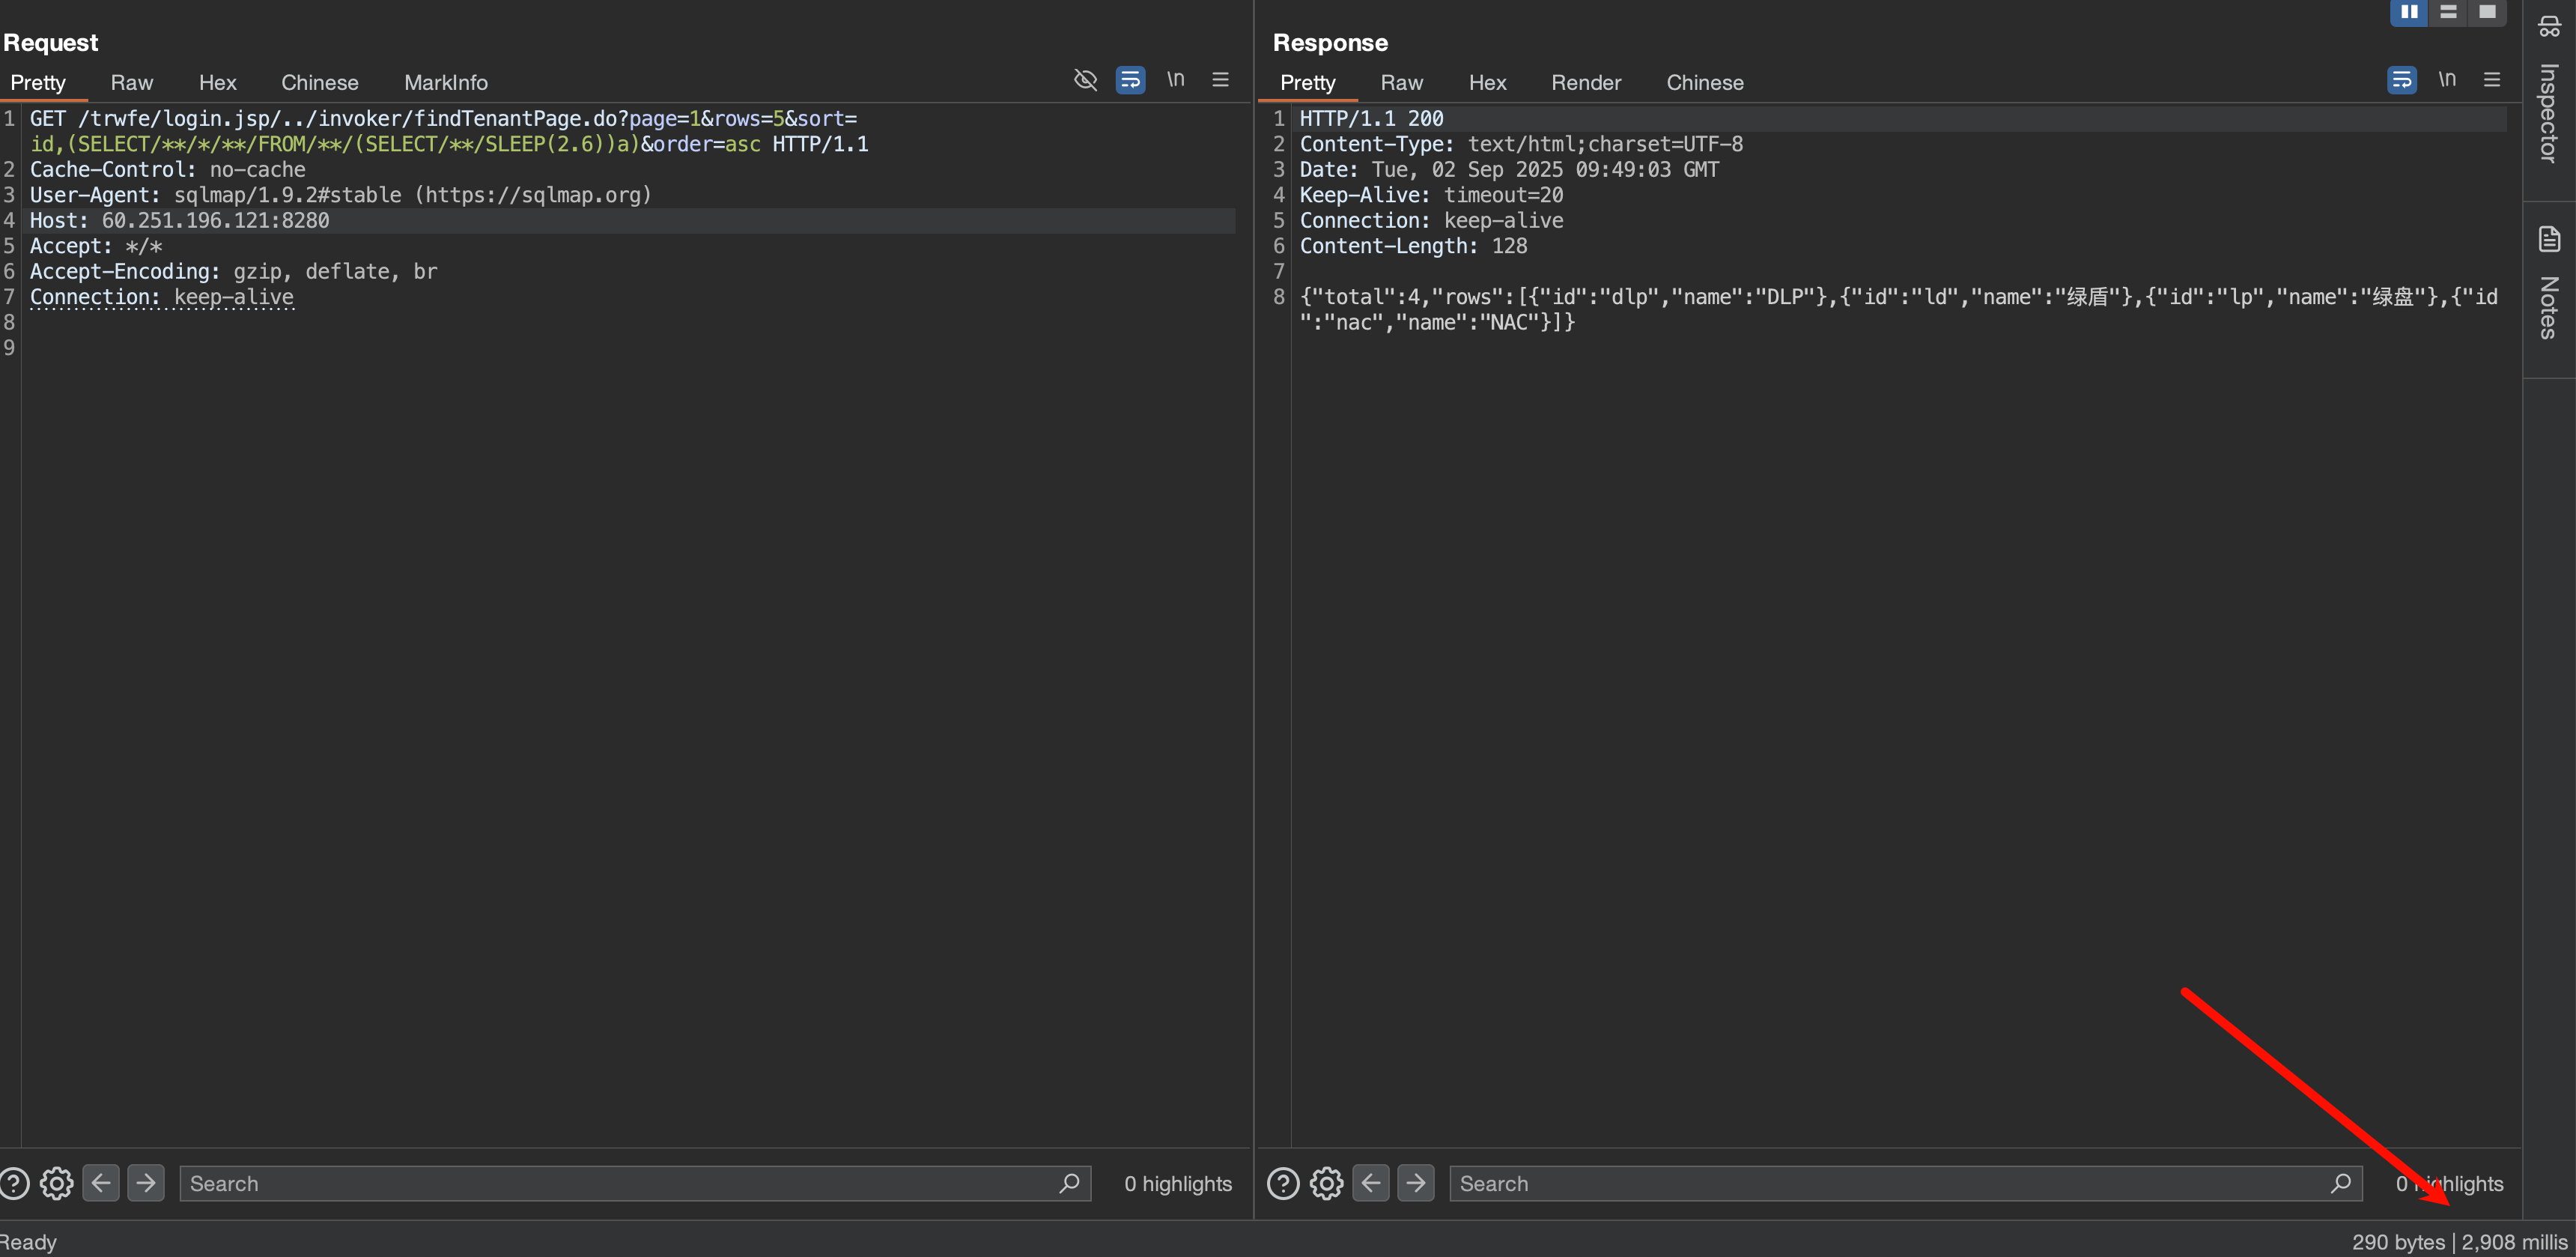Hide non-printable characters eye icon in Request
This screenshot has width=2576, height=1257.
(1085, 80)
